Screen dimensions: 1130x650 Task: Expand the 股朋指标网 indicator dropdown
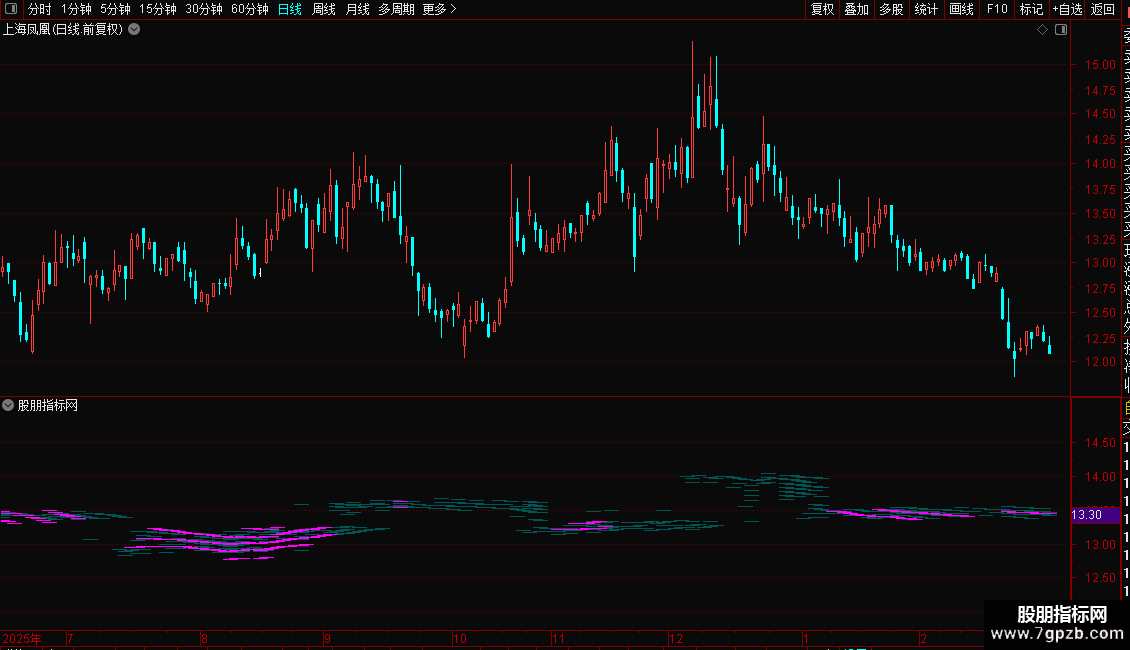click(x=8, y=405)
